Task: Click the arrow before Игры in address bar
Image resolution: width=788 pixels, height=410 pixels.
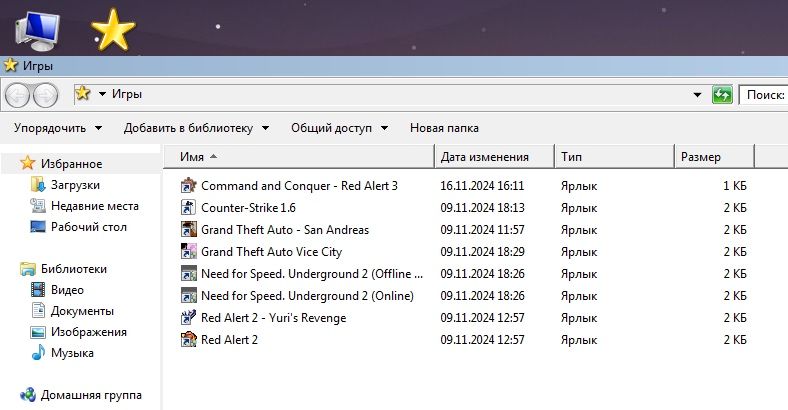Action: coord(102,94)
